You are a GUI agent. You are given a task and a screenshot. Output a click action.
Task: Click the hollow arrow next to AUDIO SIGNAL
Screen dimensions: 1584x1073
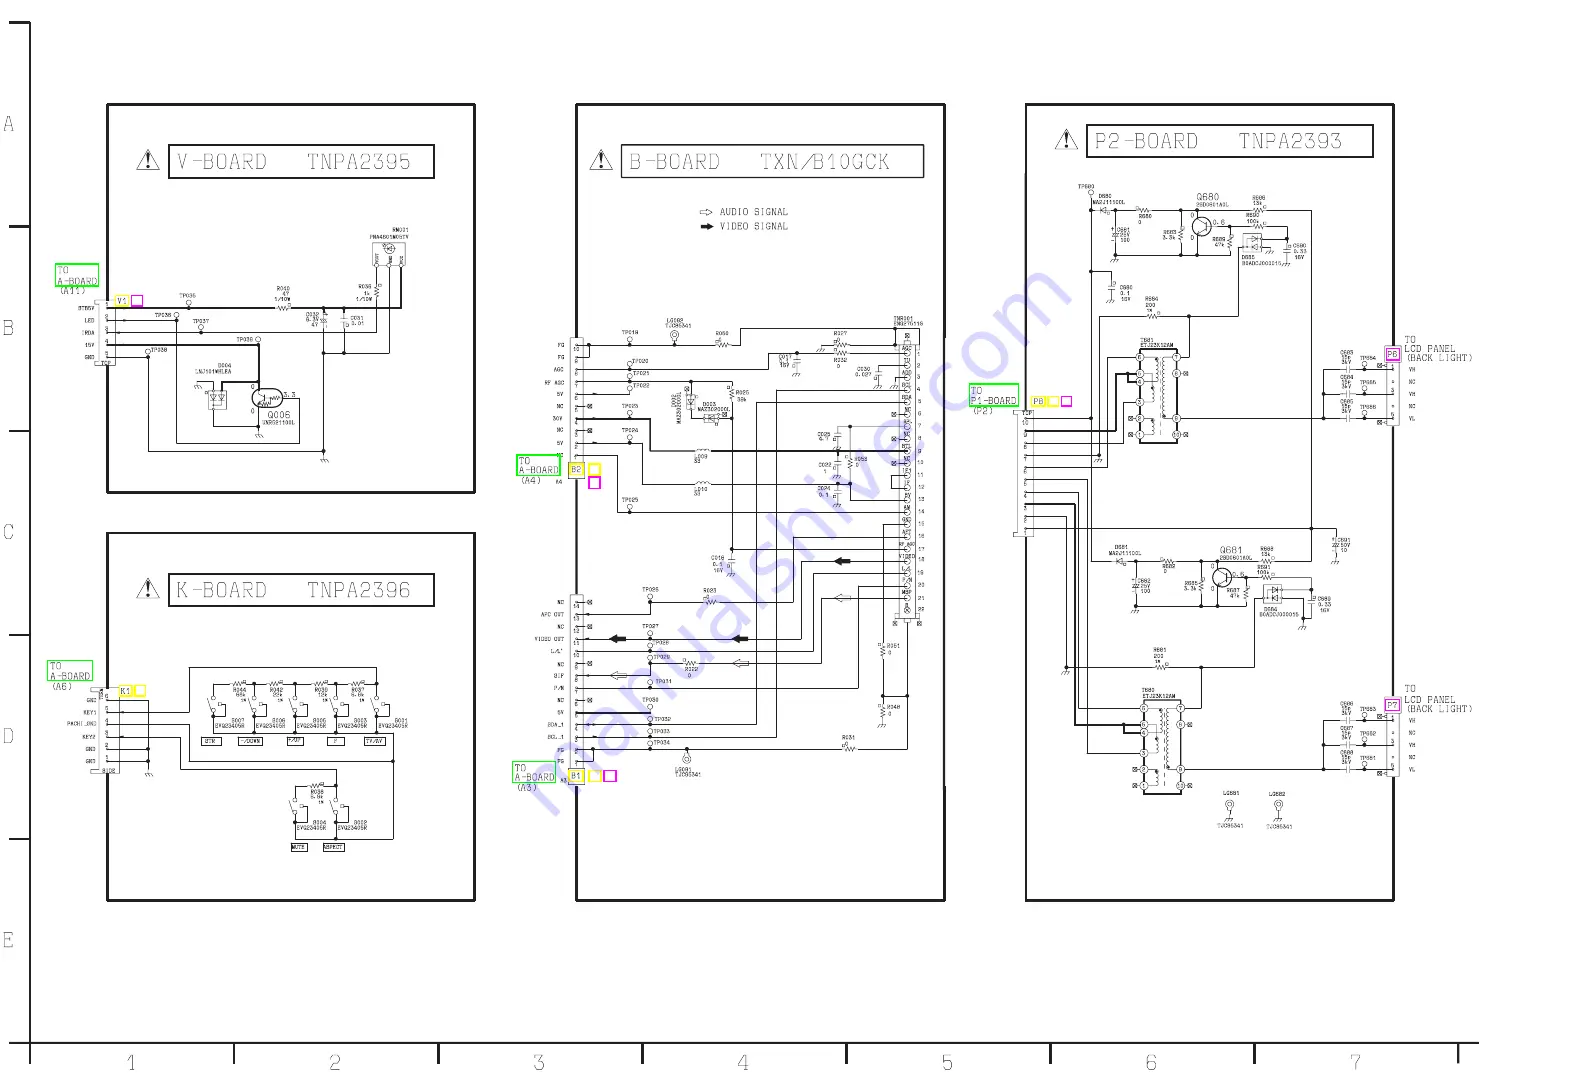(706, 212)
